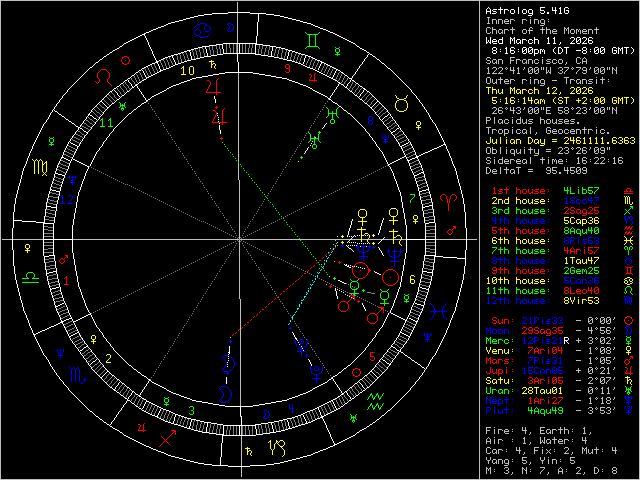This screenshot has width=640, height=480.
Task: Click the Placidus houses text line
Action: (x=530, y=120)
